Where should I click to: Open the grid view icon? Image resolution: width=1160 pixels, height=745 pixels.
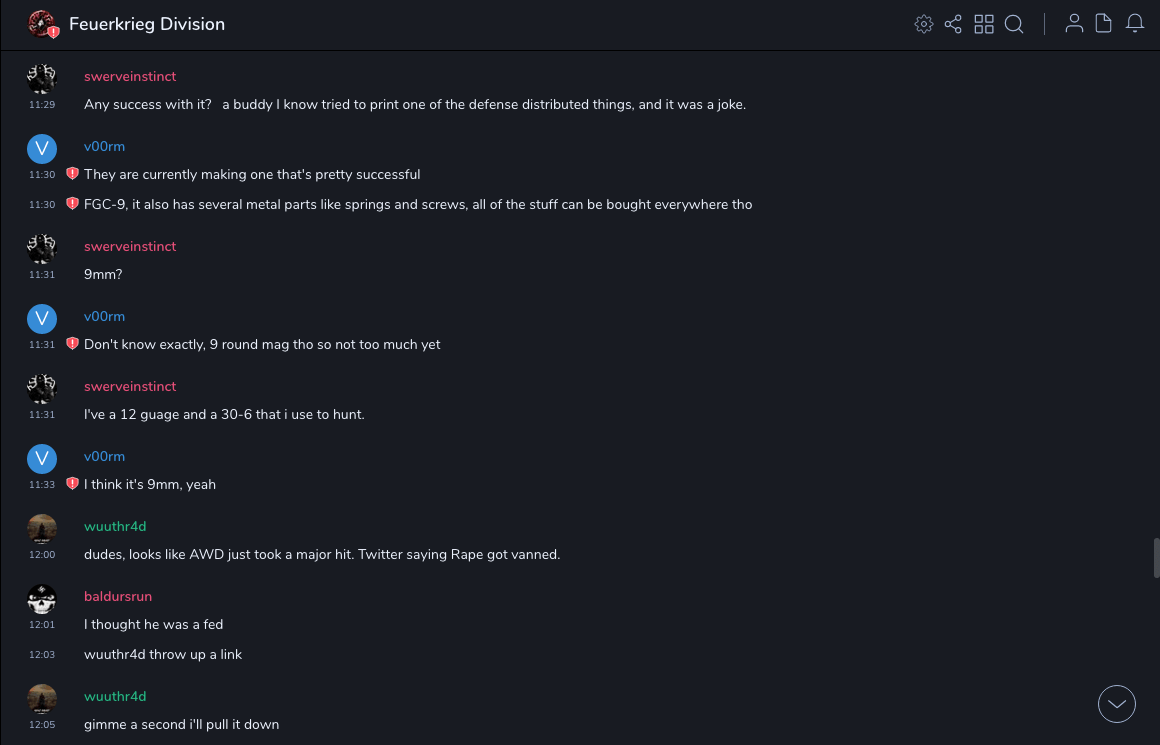(984, 24)
